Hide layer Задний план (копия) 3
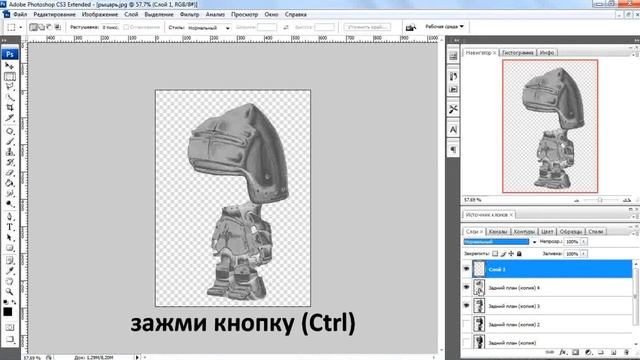 pos(466,305)
